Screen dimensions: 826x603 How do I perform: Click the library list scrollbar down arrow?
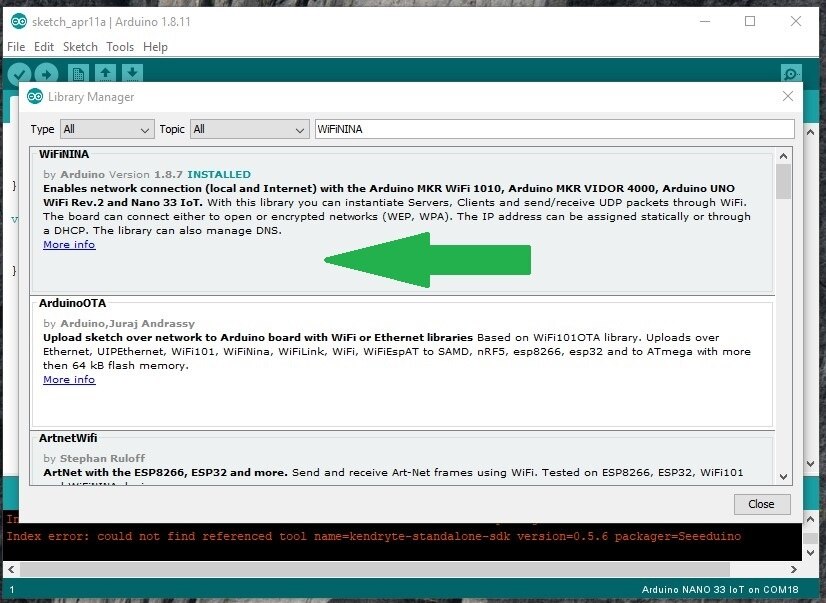coord(783,477)
